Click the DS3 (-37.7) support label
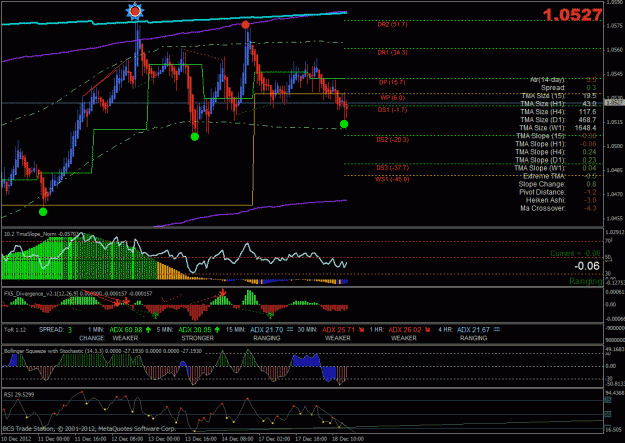The width and height of the screenshot is (625, 443). [x=392, y=168]
